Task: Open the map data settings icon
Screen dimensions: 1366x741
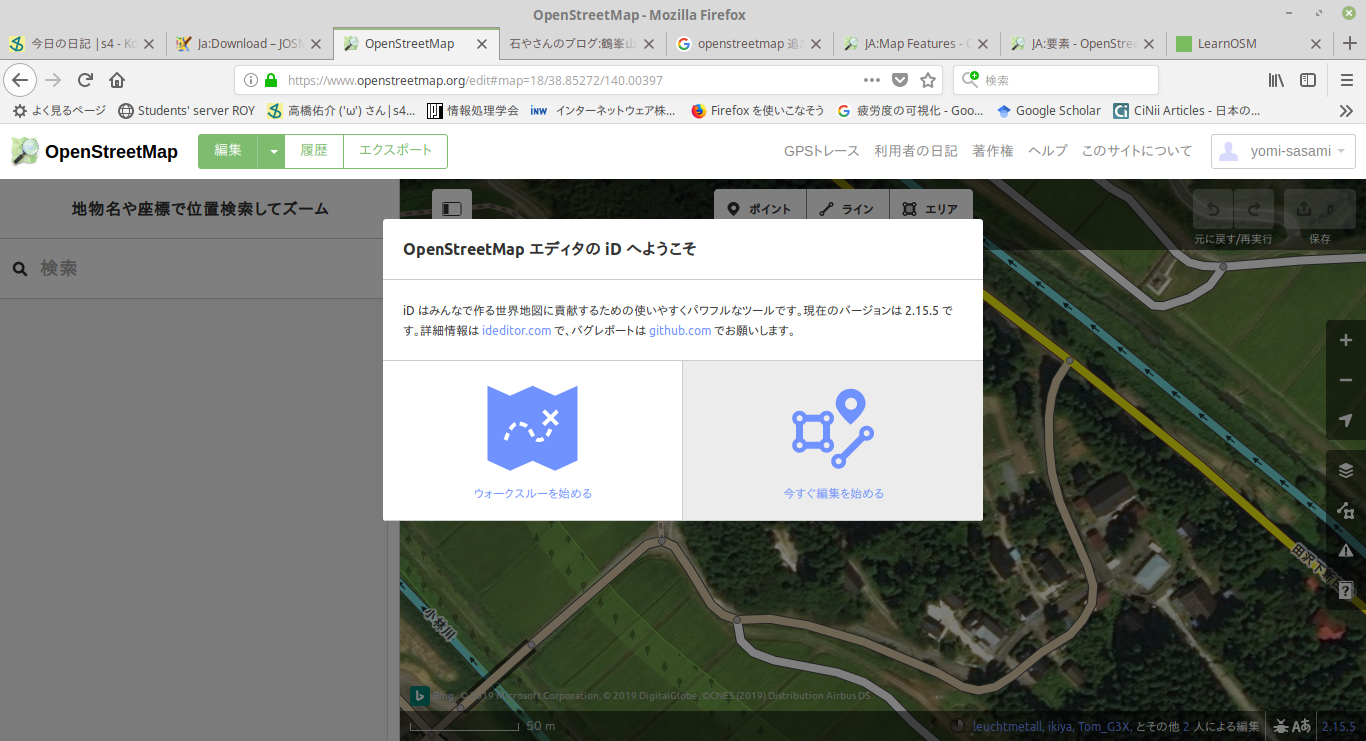Action: click(1345, 510)
